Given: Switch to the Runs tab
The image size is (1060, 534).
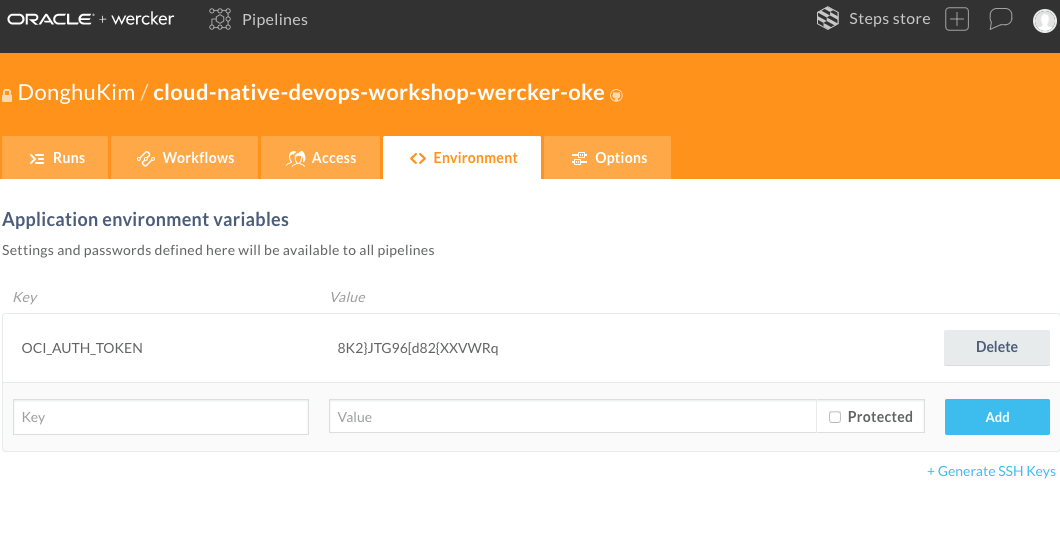Looking at the screenshot, I should (x=55, y=157).
